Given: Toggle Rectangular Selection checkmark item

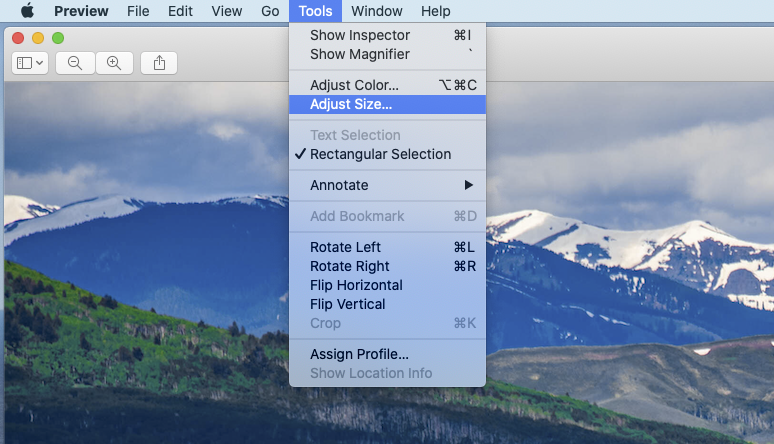Looking at the screenshot, I should tap(387, 154).
